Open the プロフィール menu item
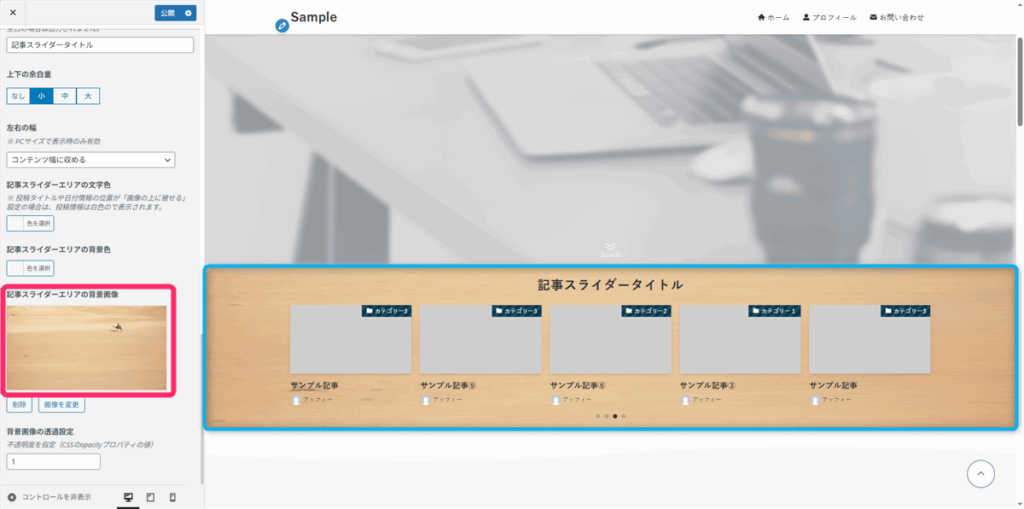This screenshot has height=509, width=1024. coord(829,18)
